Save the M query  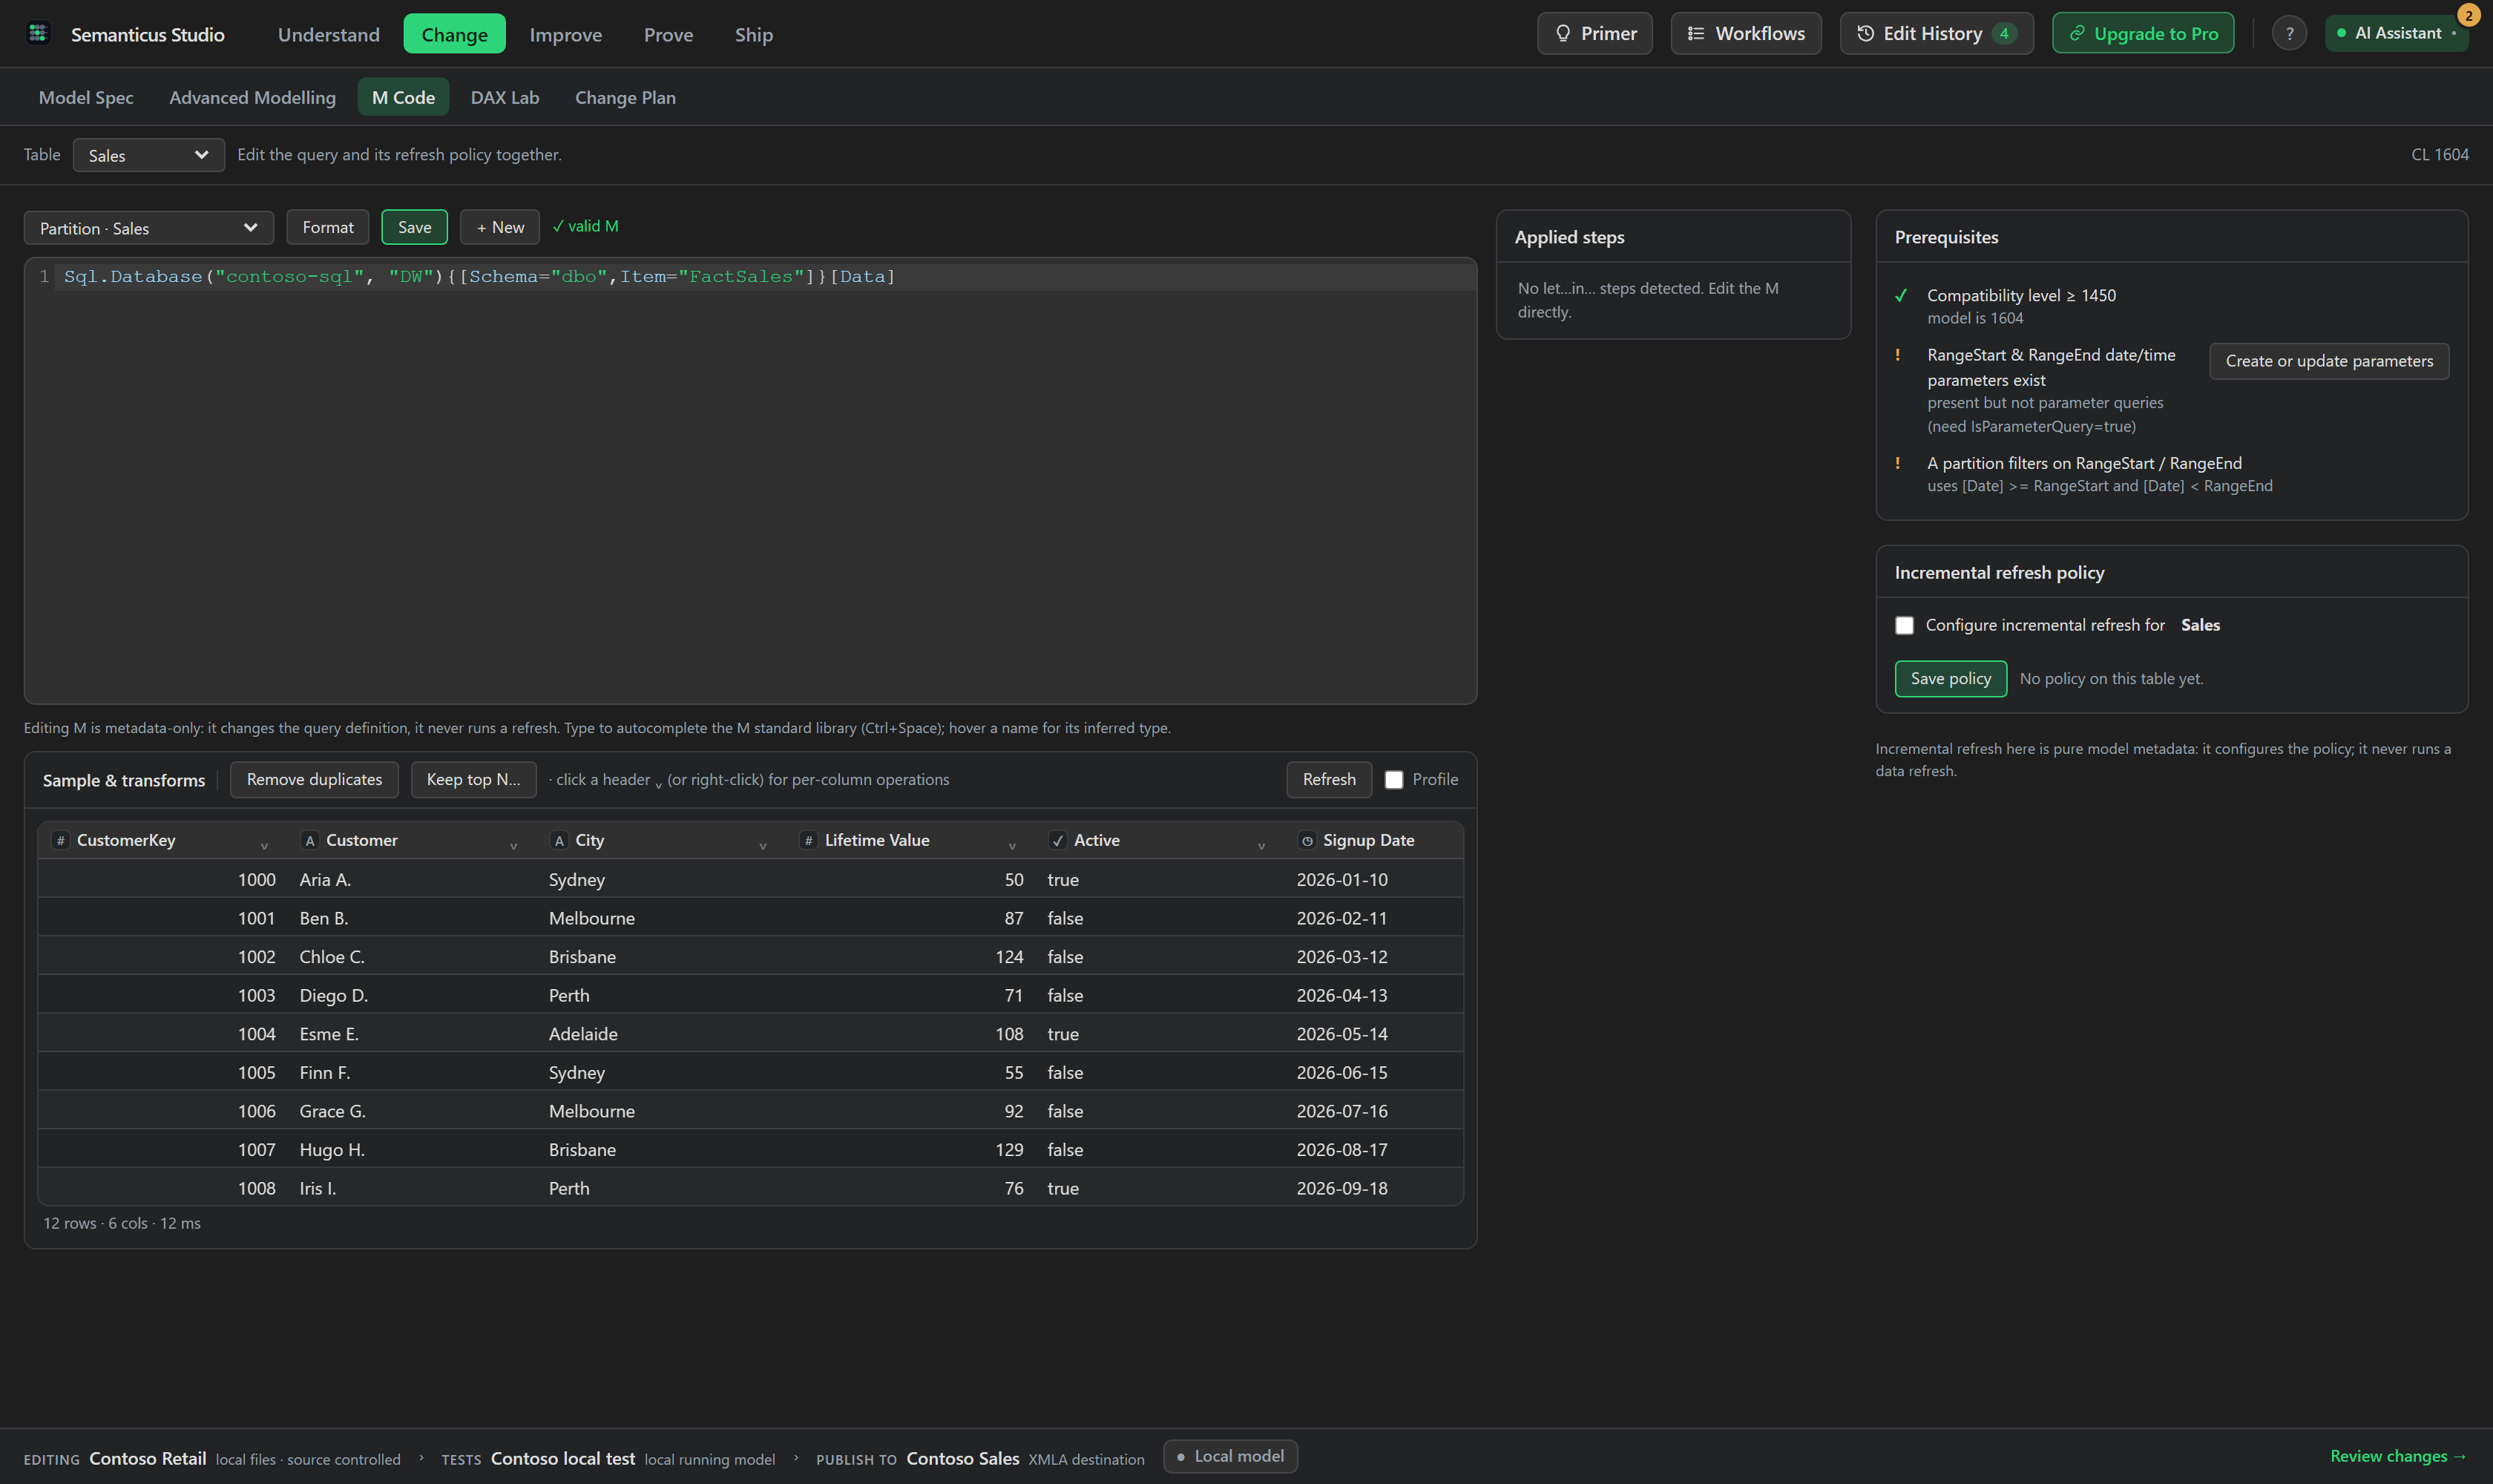click(x=414, y=227)
